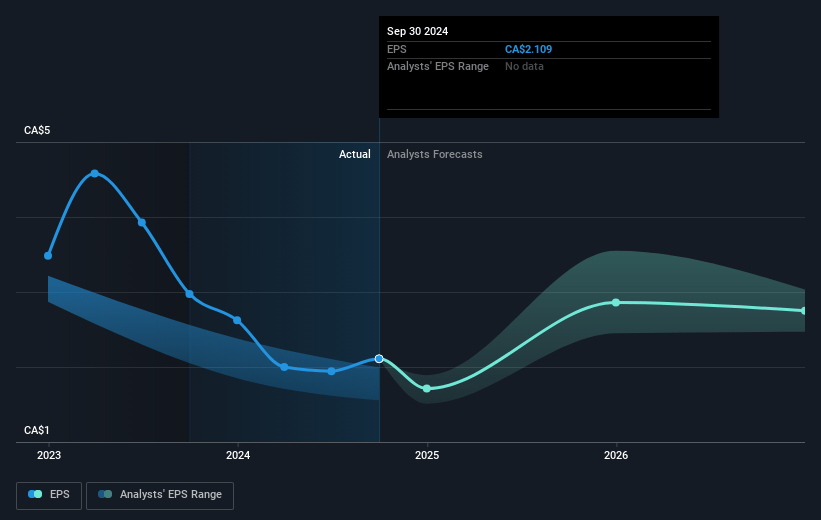This screenshot has height=520, width=821.
Task: Select the peak EPS data point in early 2023
Action: point(95,173)
